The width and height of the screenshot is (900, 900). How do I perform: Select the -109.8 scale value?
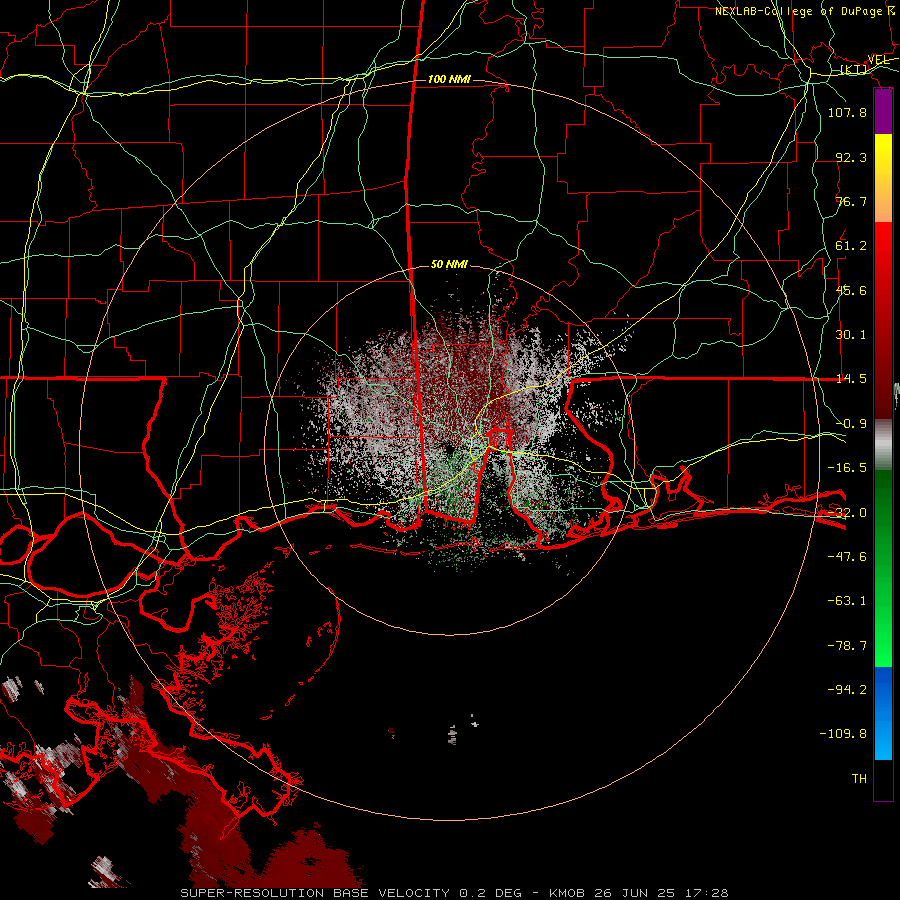point(843,734)
